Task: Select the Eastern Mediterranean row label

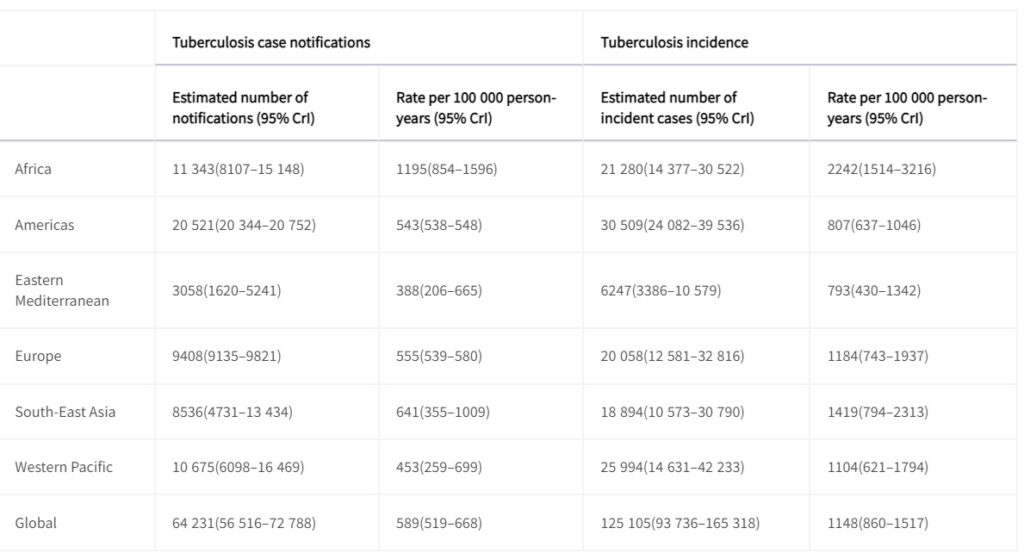Action: coord(62,290)
